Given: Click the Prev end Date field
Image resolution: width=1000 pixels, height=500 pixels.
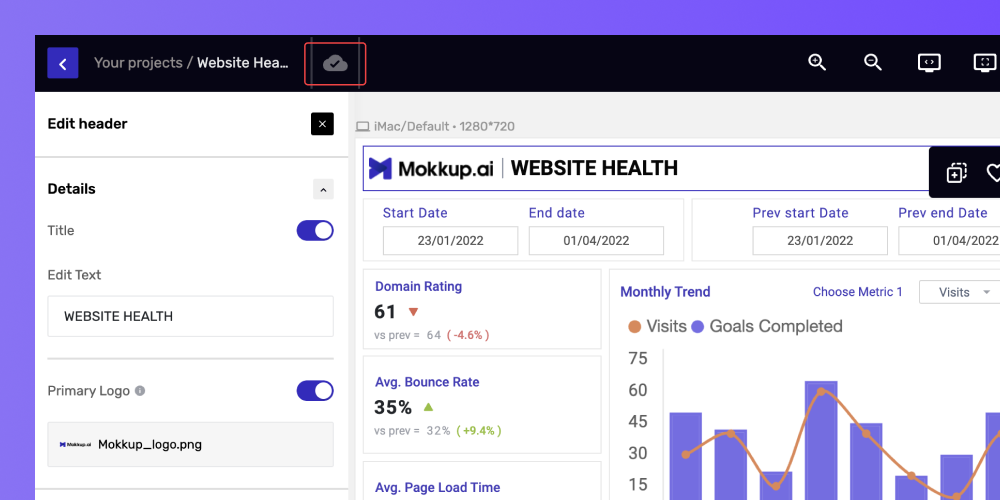Looking at the screenshot, I should [x=950, y=240].
